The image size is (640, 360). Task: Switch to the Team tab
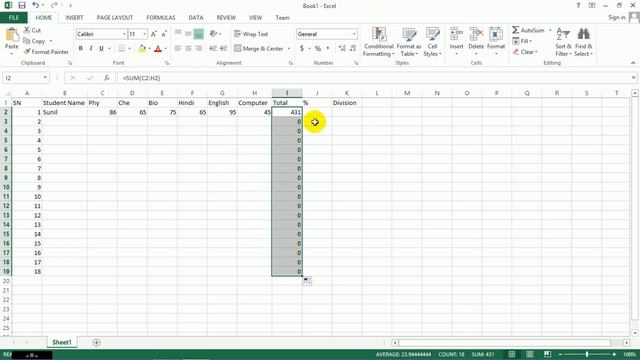[282, 18]
